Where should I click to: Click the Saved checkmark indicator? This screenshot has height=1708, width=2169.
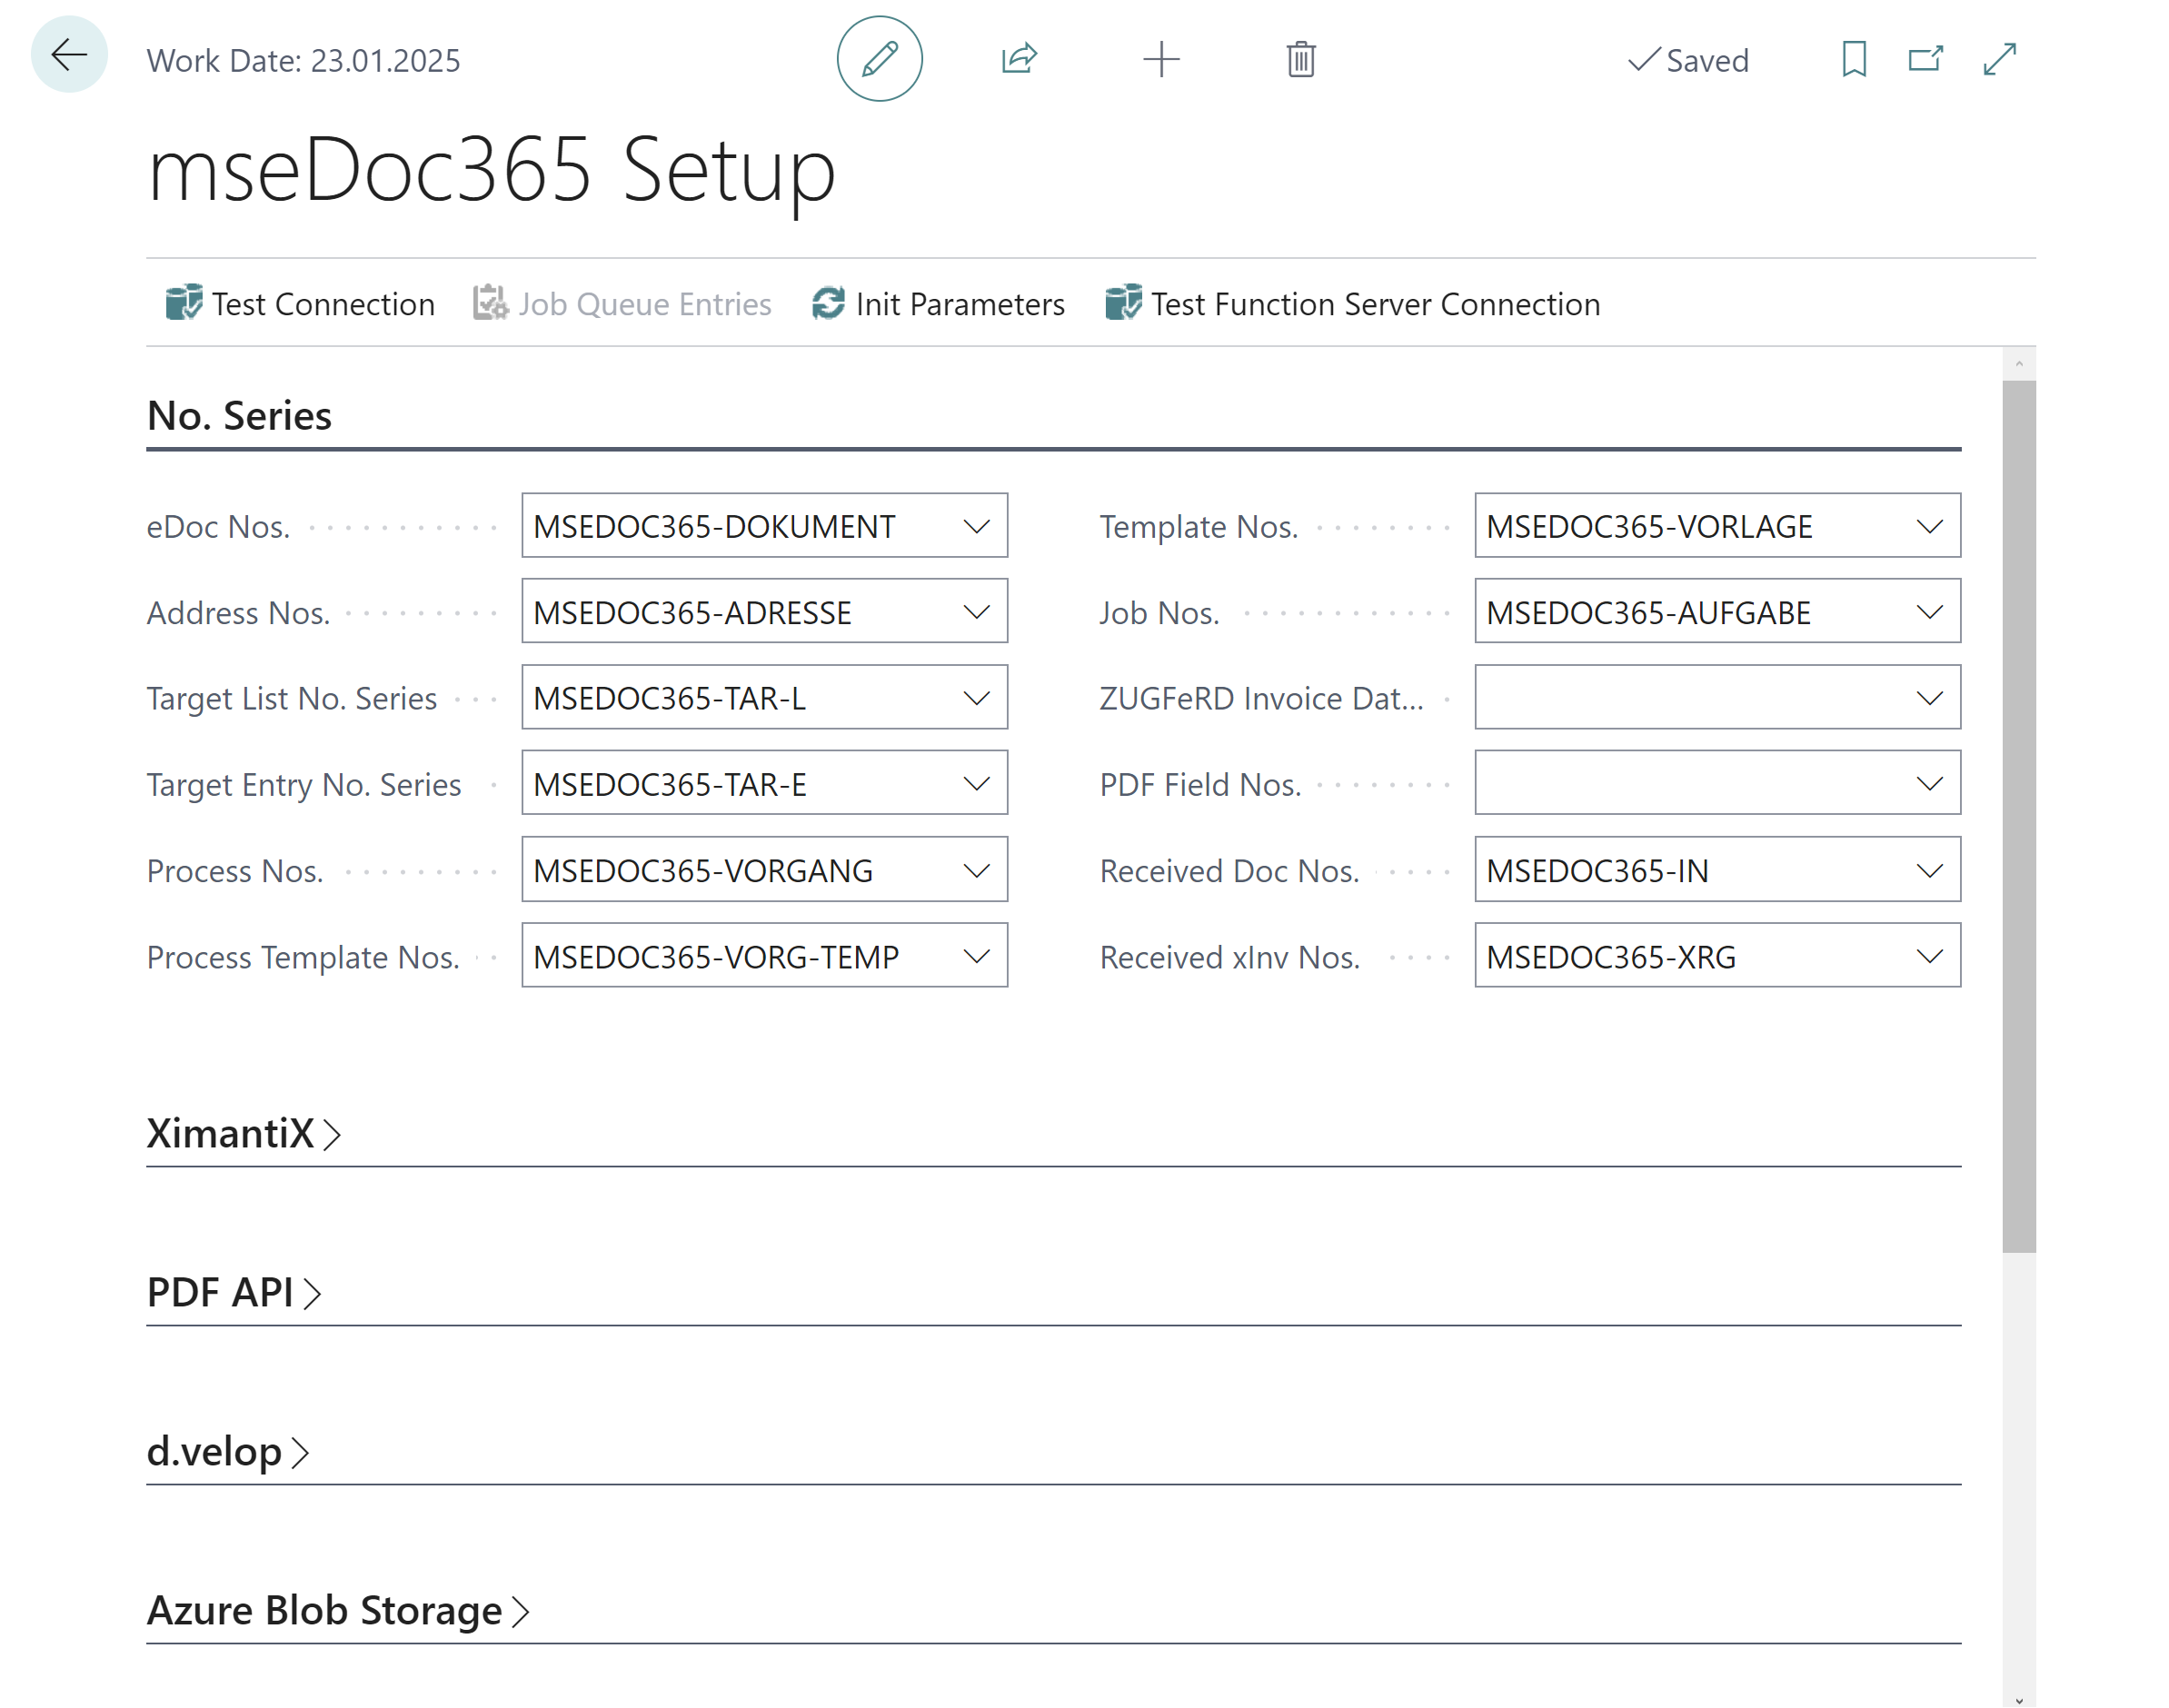(x=1688, y=60)
